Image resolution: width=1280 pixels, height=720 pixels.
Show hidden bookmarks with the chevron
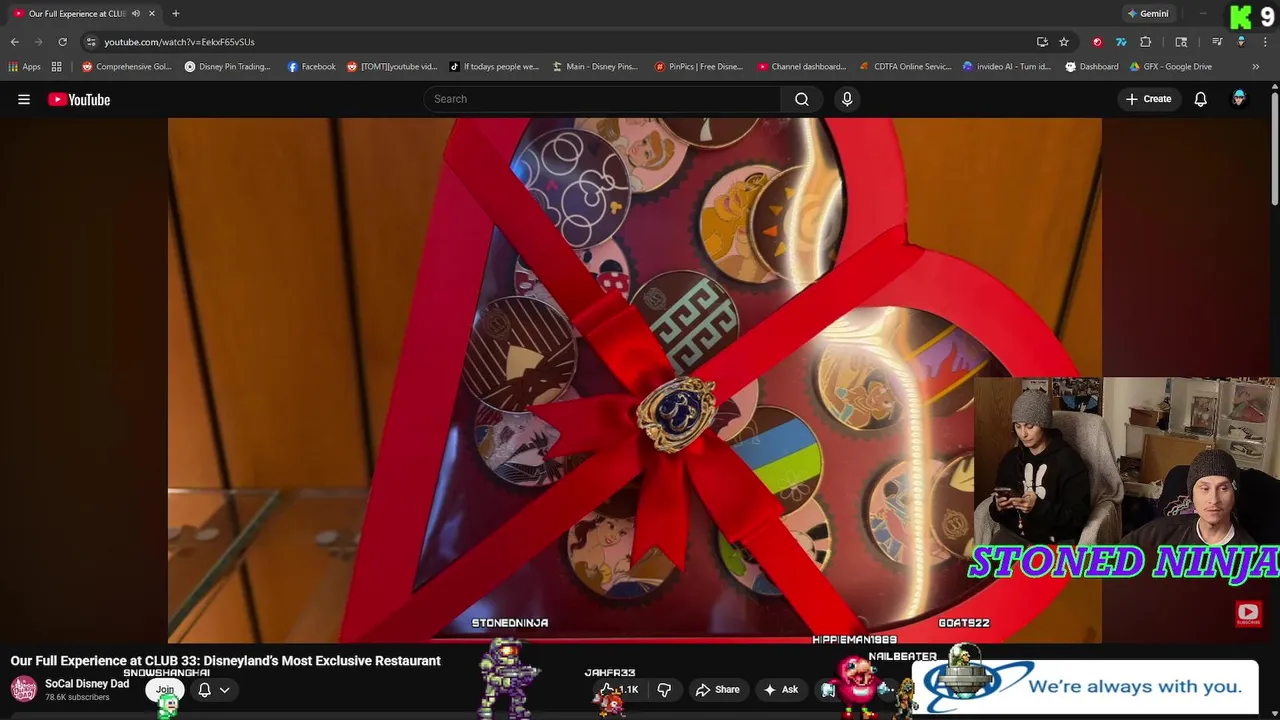[1256, 67]
